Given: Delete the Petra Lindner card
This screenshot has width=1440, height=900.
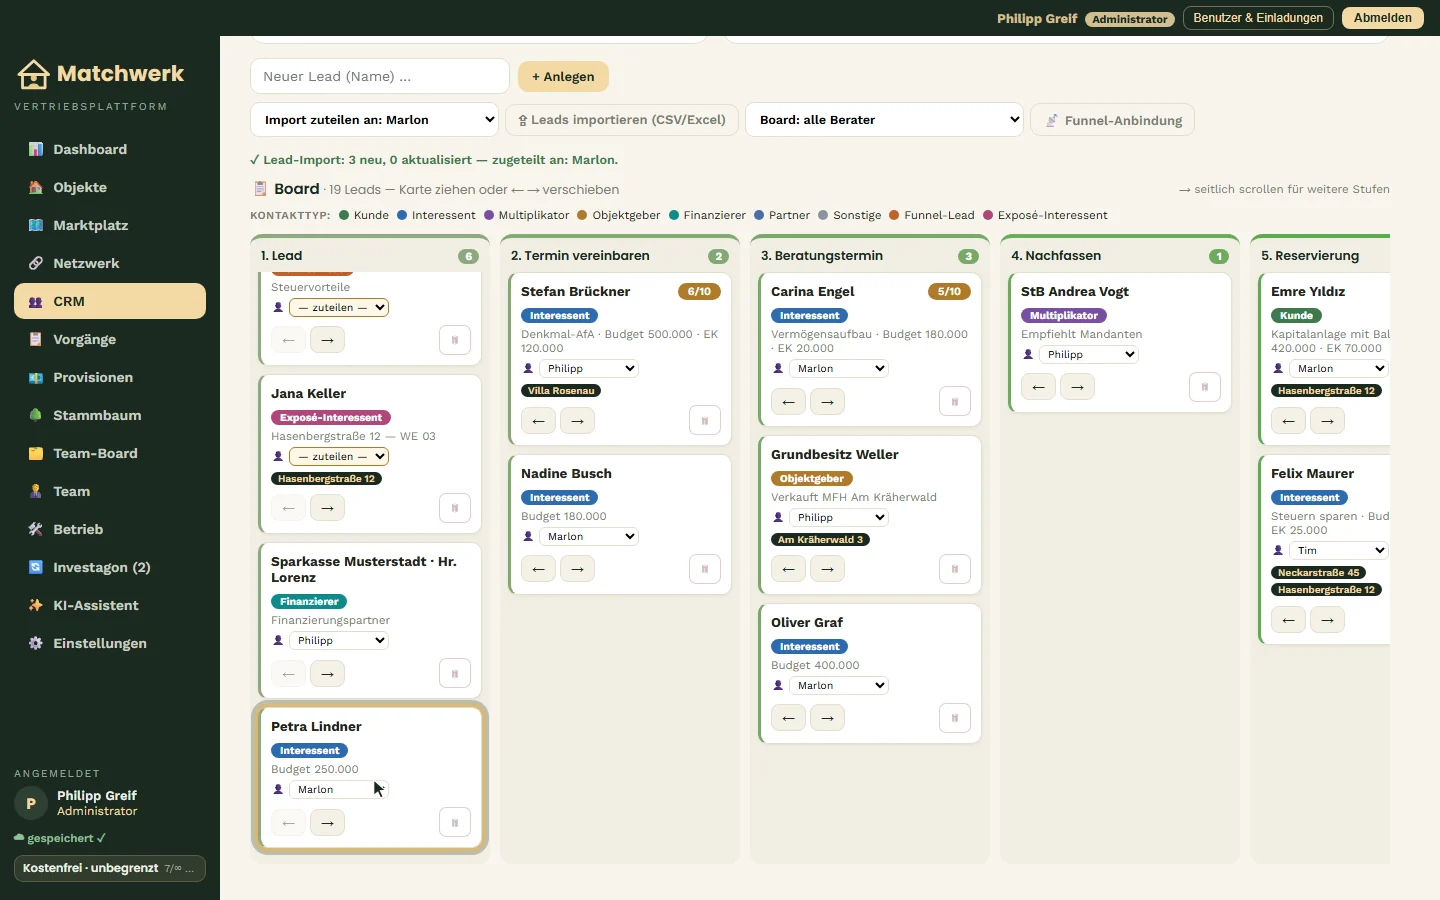Looking at the screenshot, I should [455, 823].
